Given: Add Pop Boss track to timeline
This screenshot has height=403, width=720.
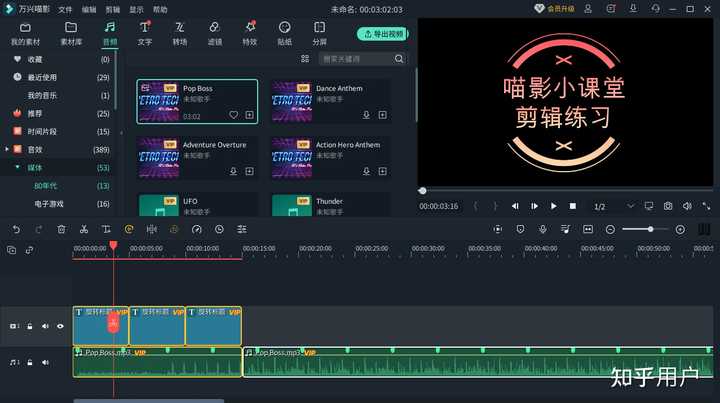Looking at the screenshot, I should (x=249, y=115).
